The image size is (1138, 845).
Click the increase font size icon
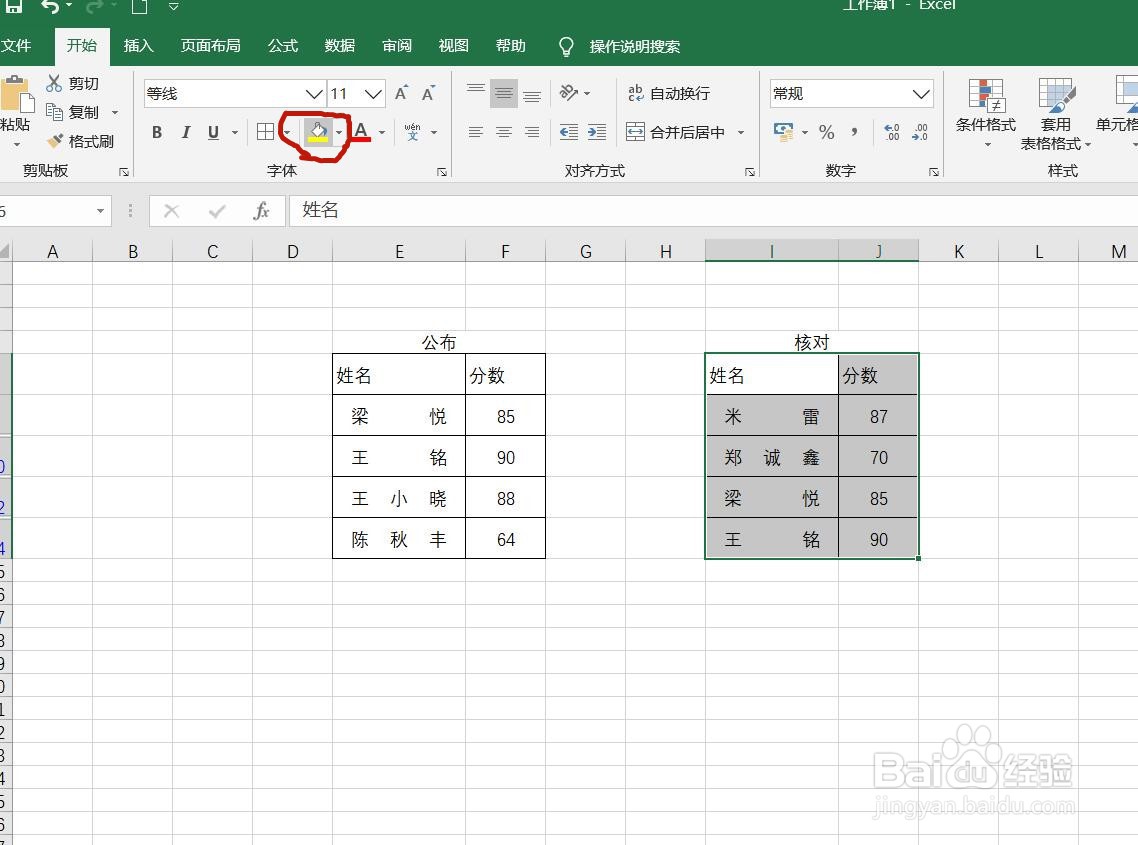401,93
